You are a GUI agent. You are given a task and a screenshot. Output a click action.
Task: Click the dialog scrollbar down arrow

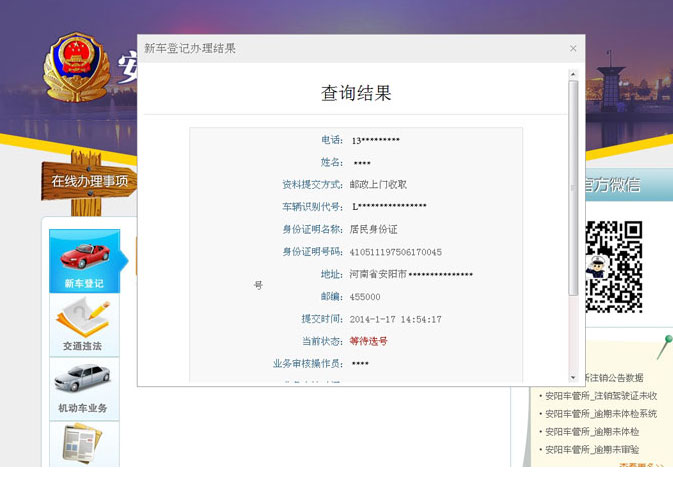(x=573, y=378)
